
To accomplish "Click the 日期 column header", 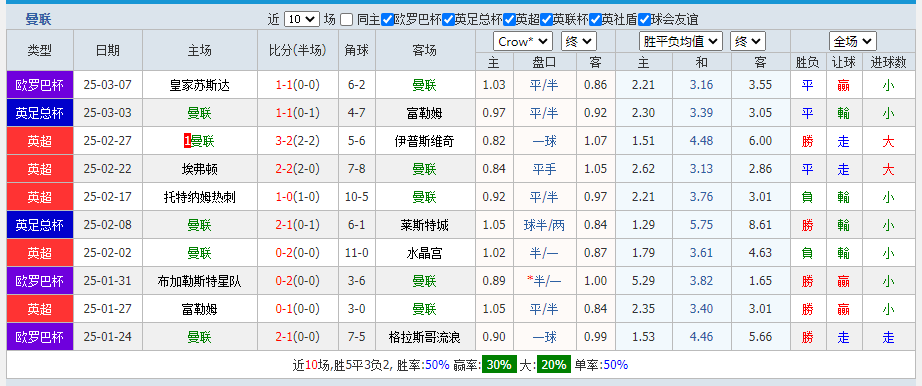I will (x=108, y=51).
